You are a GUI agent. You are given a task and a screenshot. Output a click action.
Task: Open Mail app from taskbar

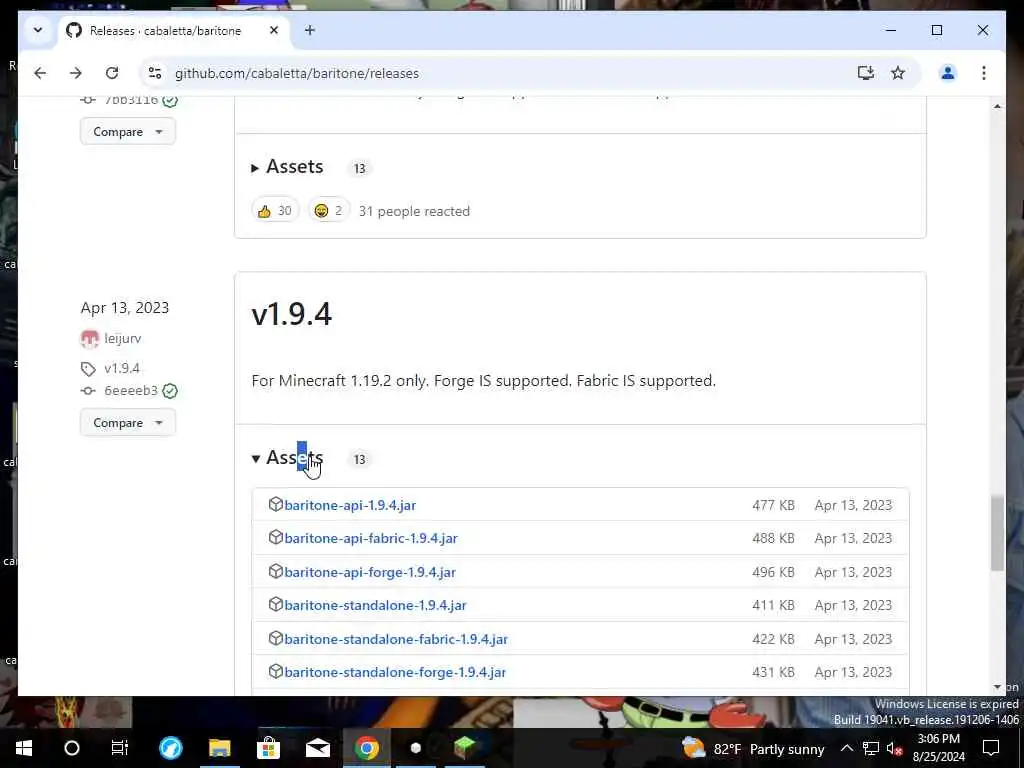click(317, 748)
